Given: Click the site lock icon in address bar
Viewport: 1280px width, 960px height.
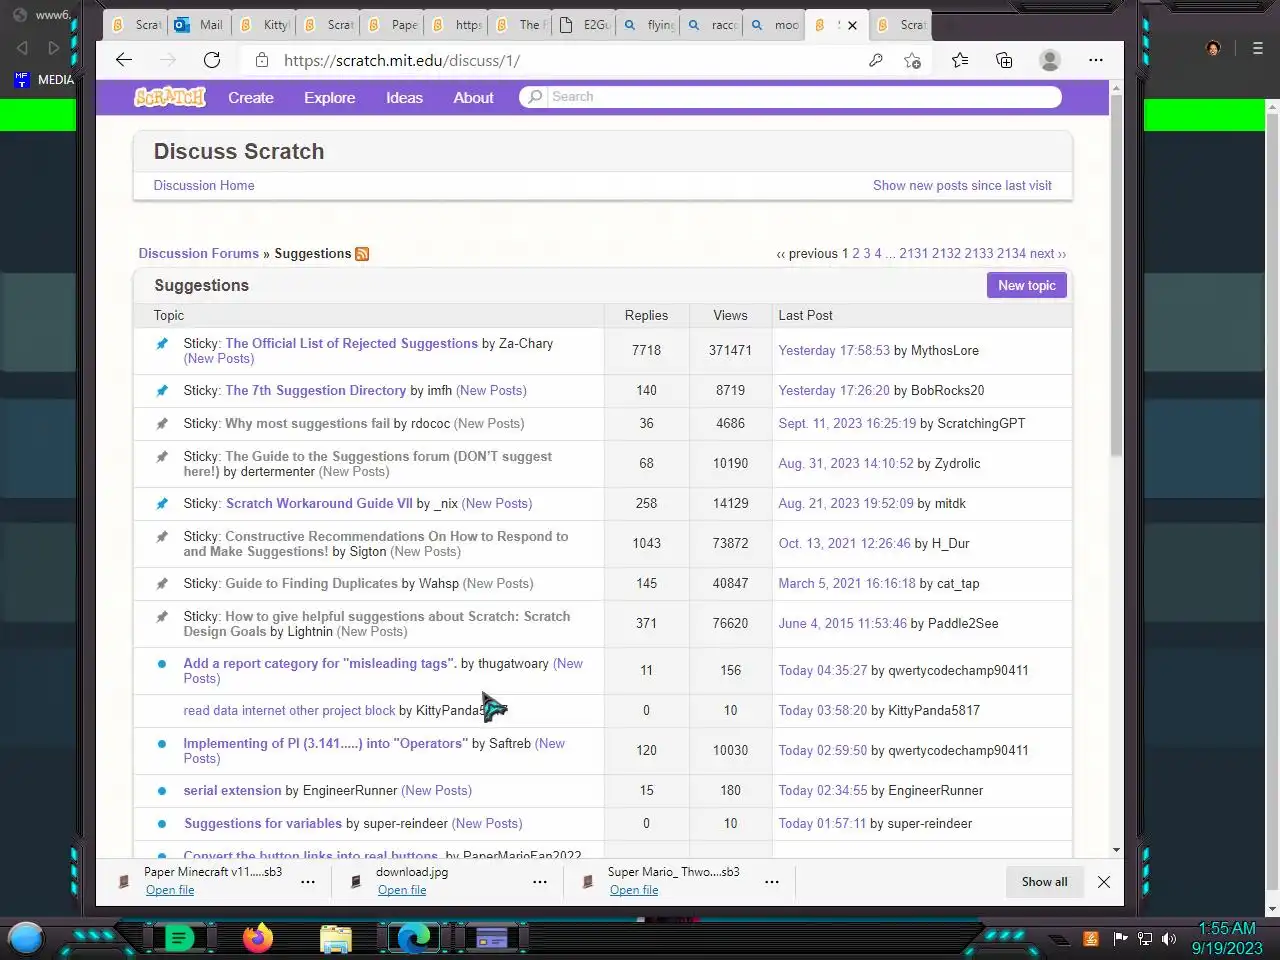Looking at the screenshot, I should coord(262,60).
